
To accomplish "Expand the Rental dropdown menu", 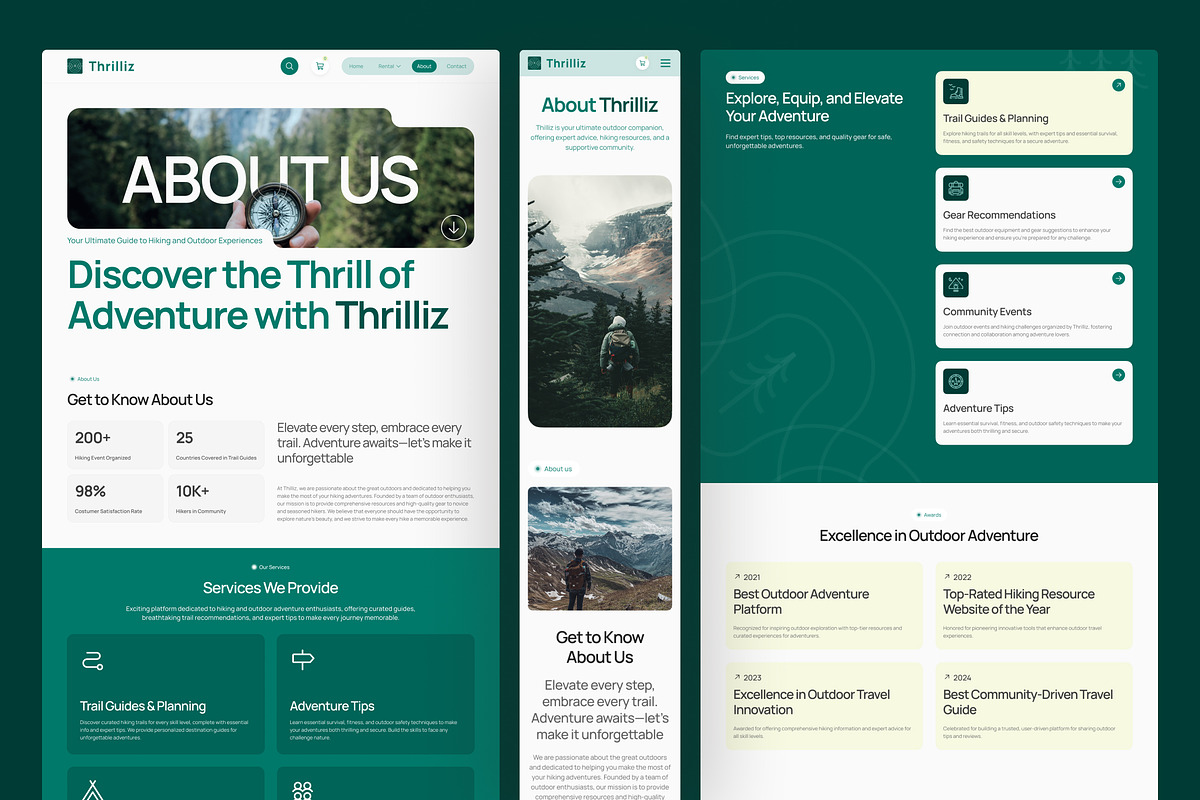I will tap(389, 66).
